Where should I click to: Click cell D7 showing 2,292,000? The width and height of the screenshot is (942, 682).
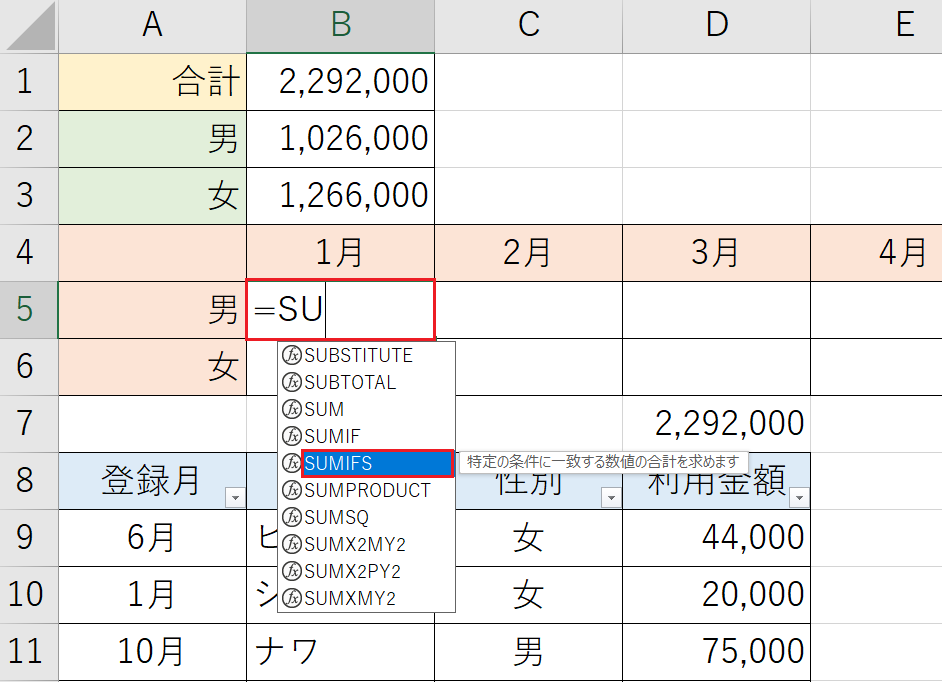717,424
